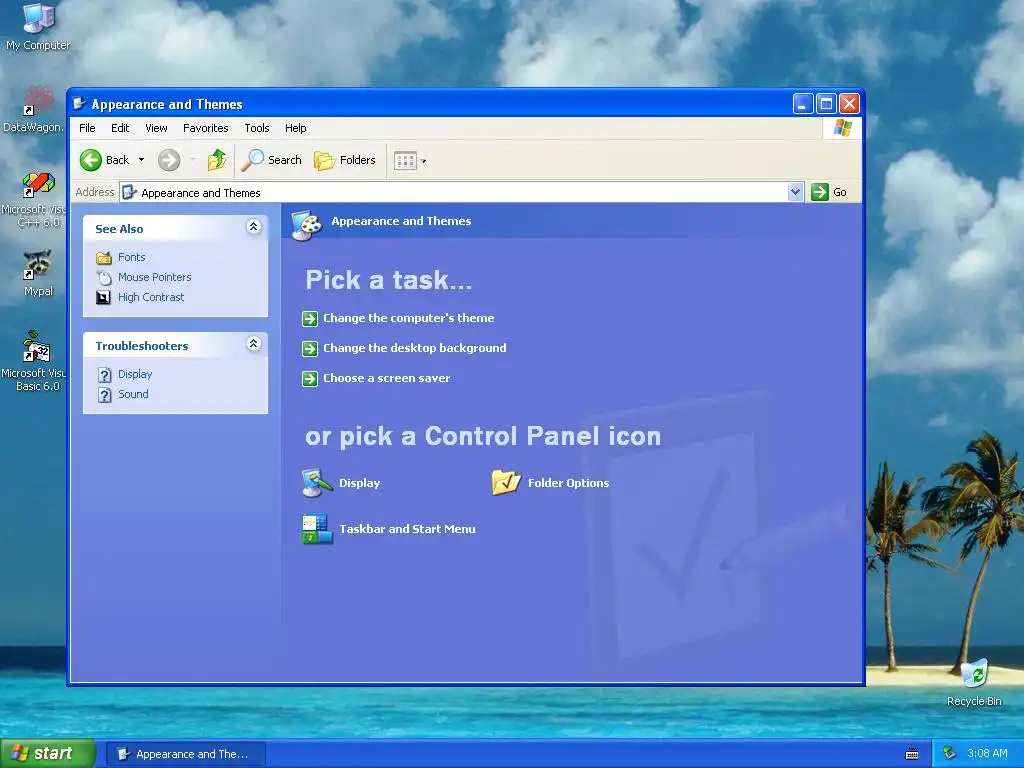Click the Appearance and Themes header palette icon

(306, 225)
